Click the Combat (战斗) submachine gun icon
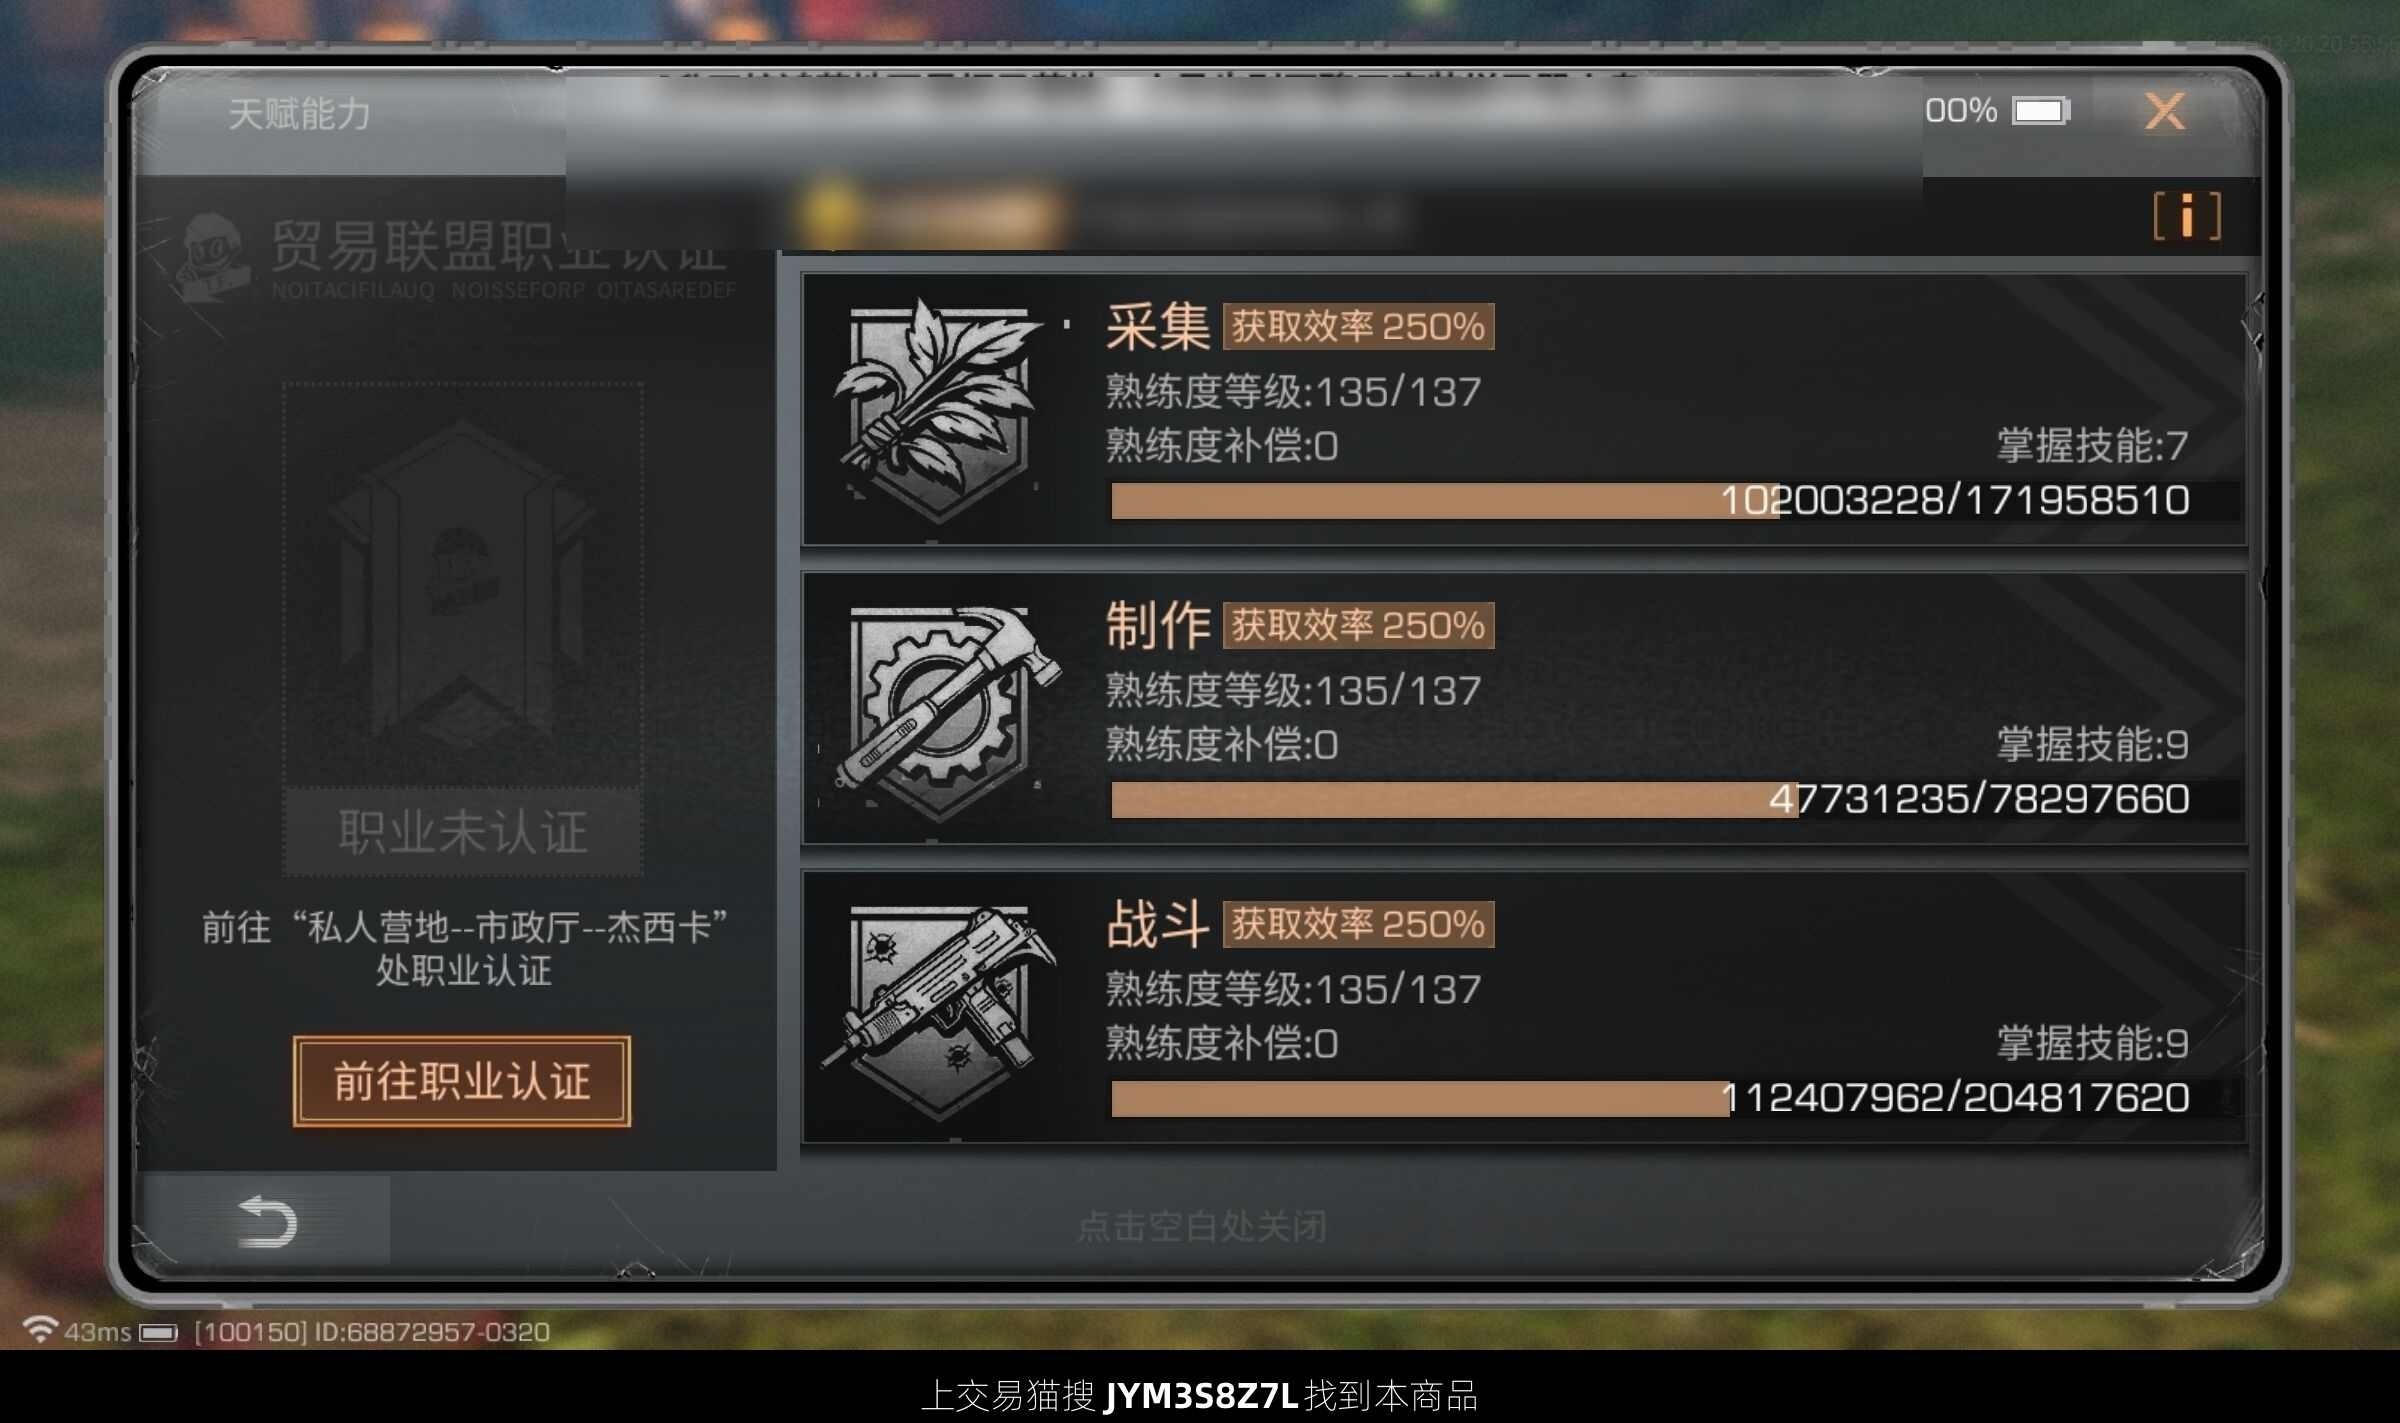This screenshot has height=1423, width=2400. 938,1010
